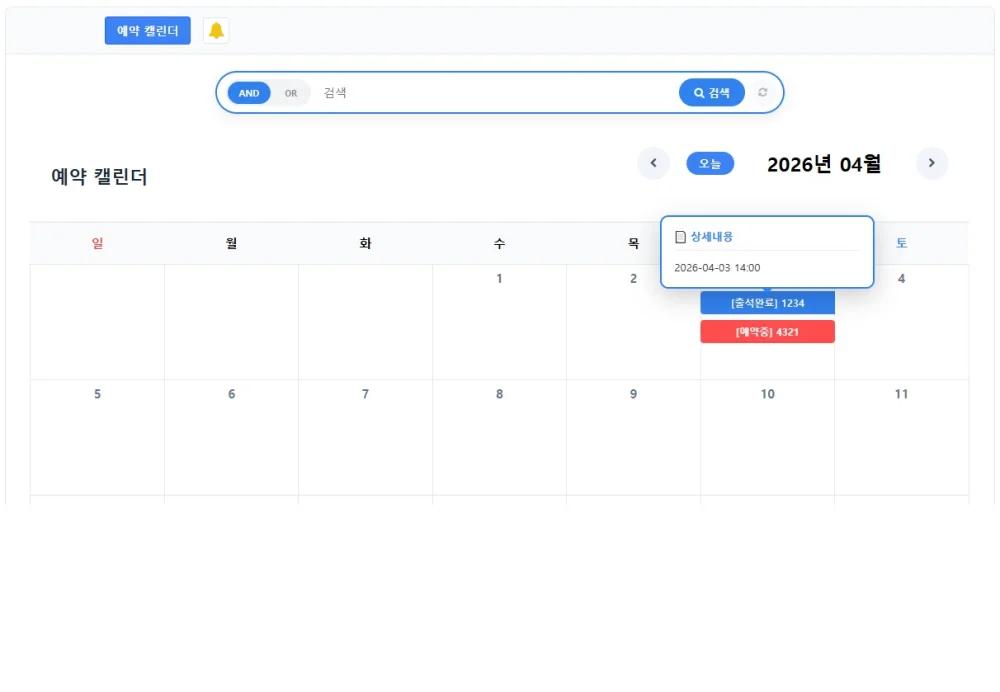This screenshot has height=692, width=1000.
Task: Select calendar date 9
Action: [633, 394]
